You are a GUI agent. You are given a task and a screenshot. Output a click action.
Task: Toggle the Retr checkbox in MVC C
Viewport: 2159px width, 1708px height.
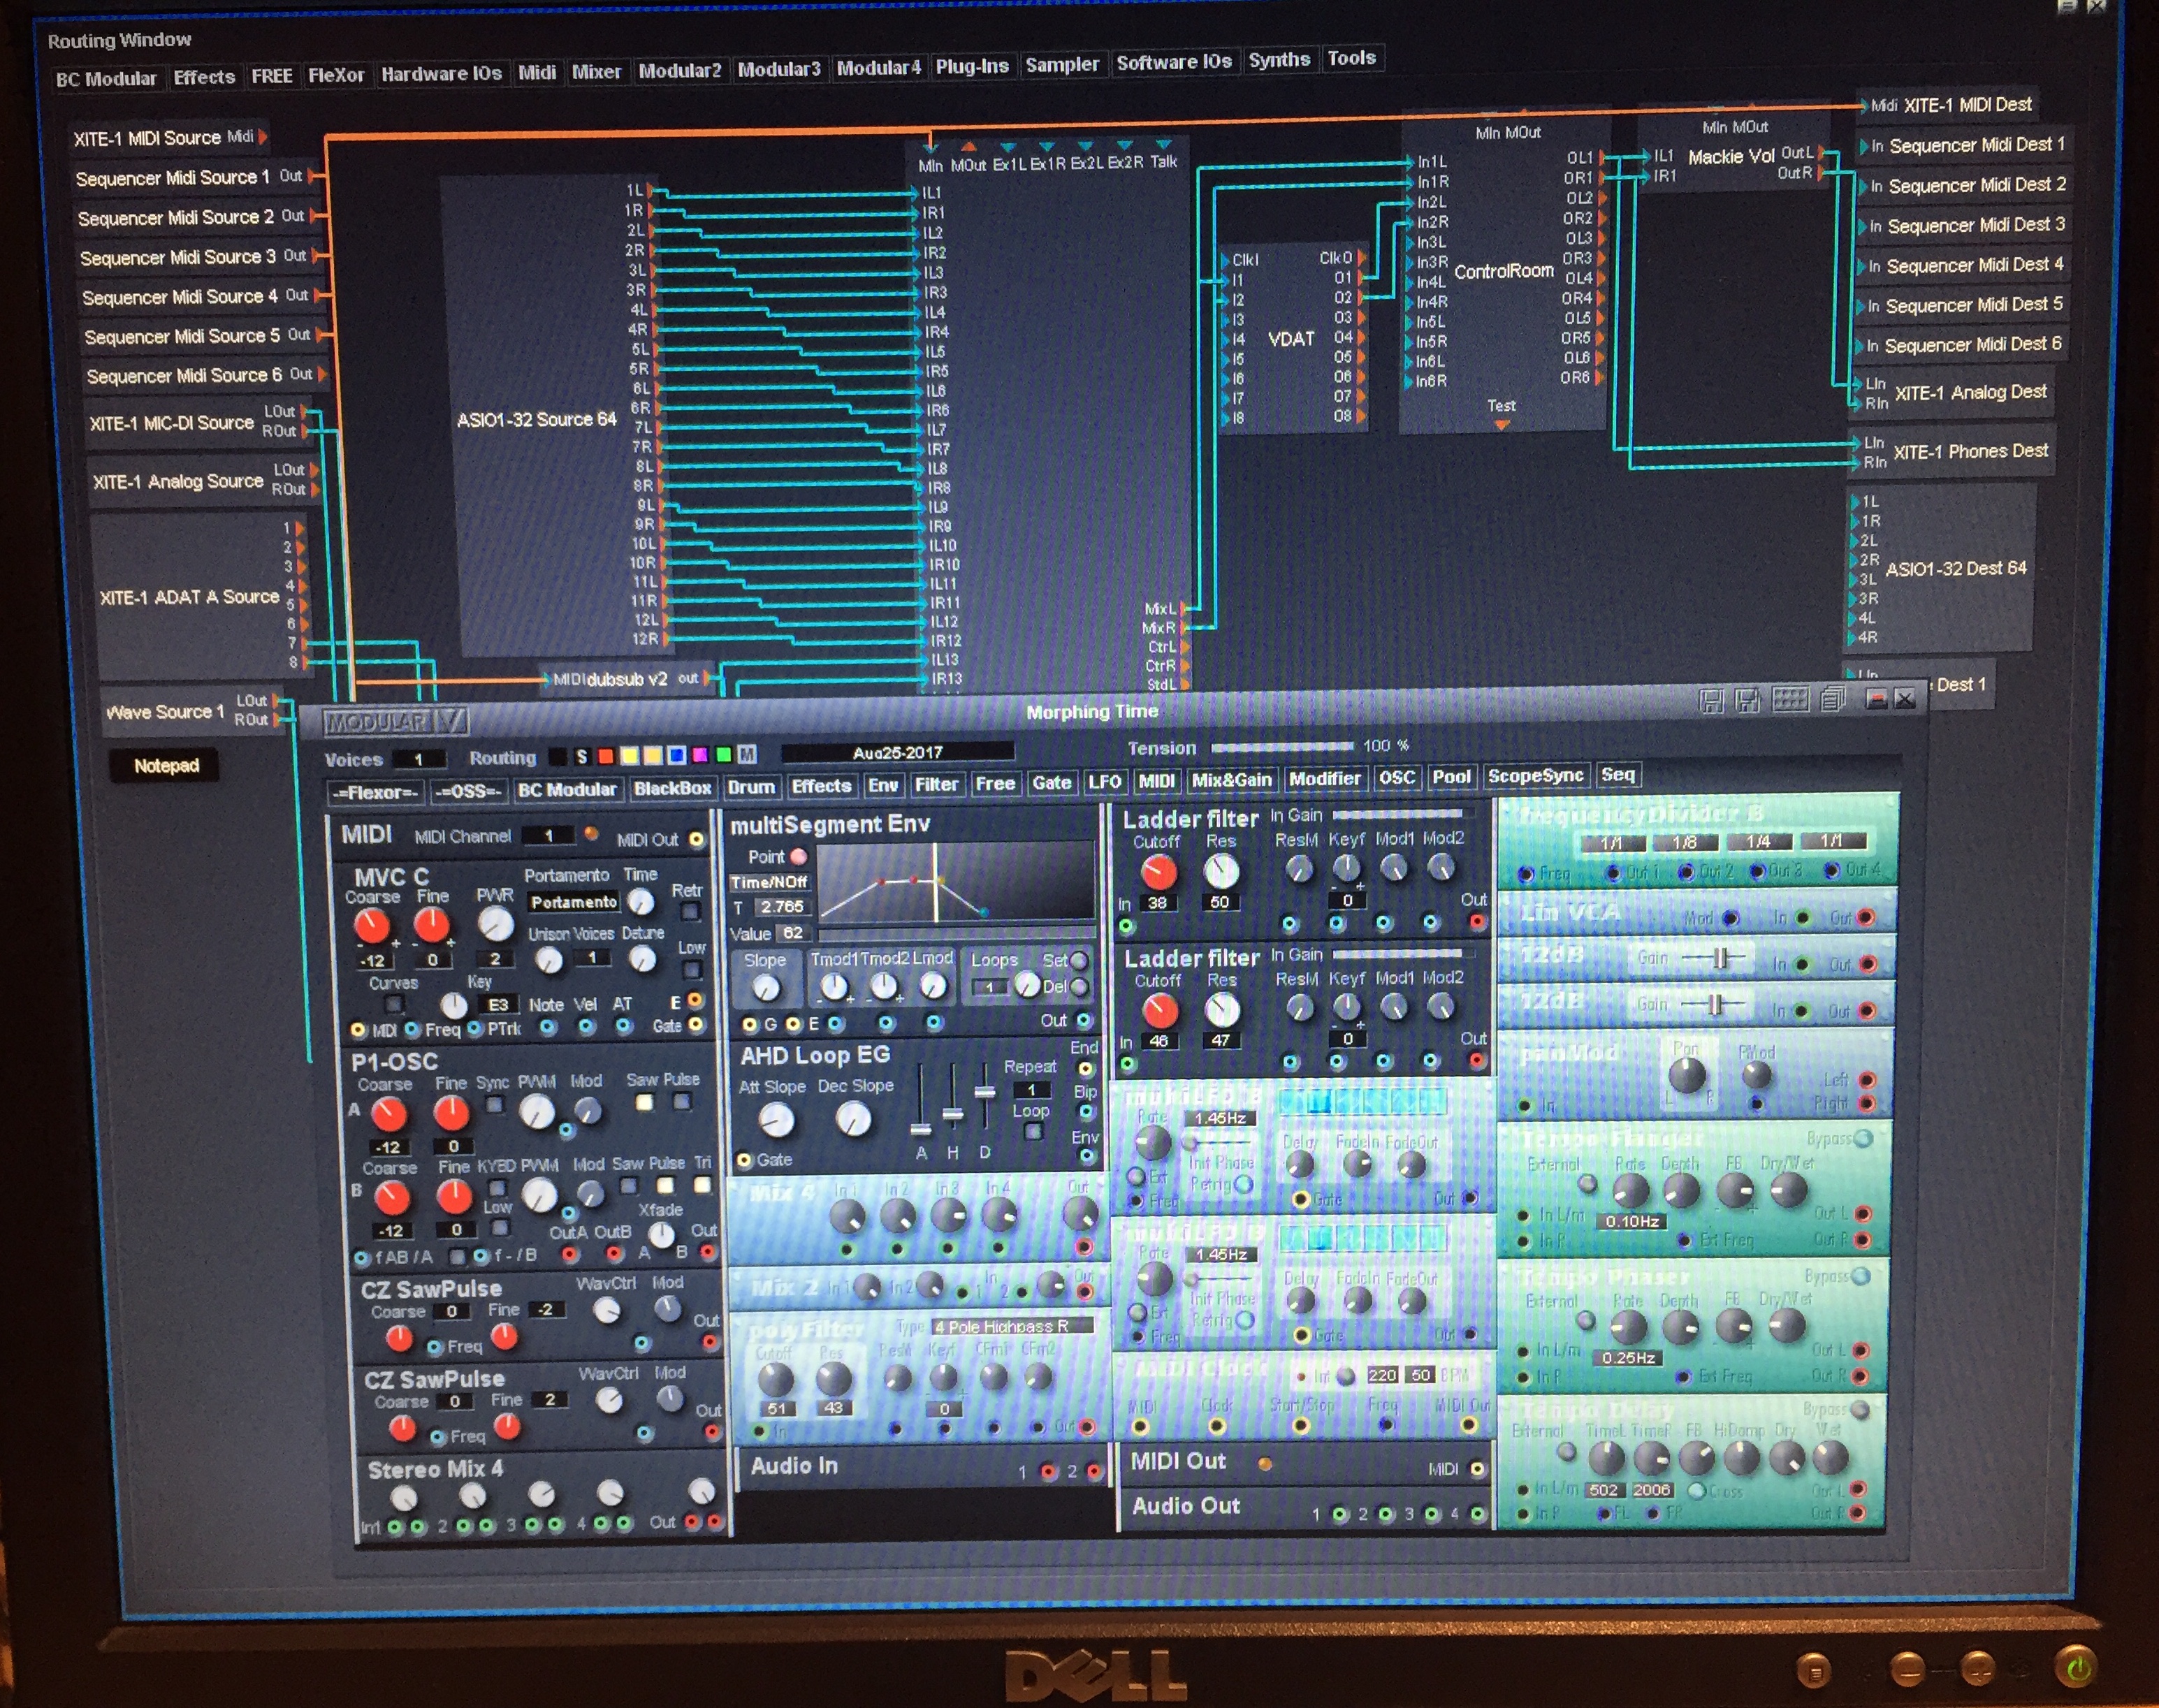(x=690, y=911)
